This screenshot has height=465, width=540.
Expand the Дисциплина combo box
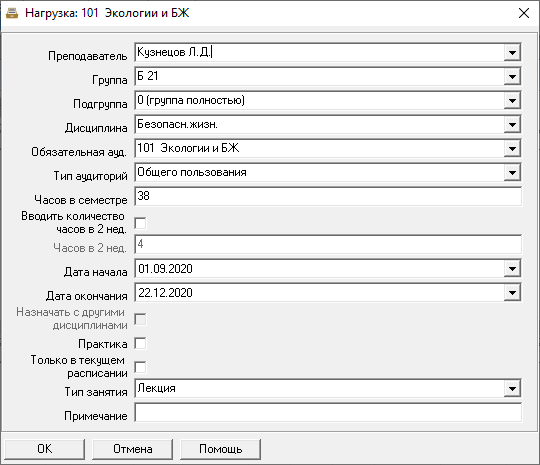coord(512,125)
